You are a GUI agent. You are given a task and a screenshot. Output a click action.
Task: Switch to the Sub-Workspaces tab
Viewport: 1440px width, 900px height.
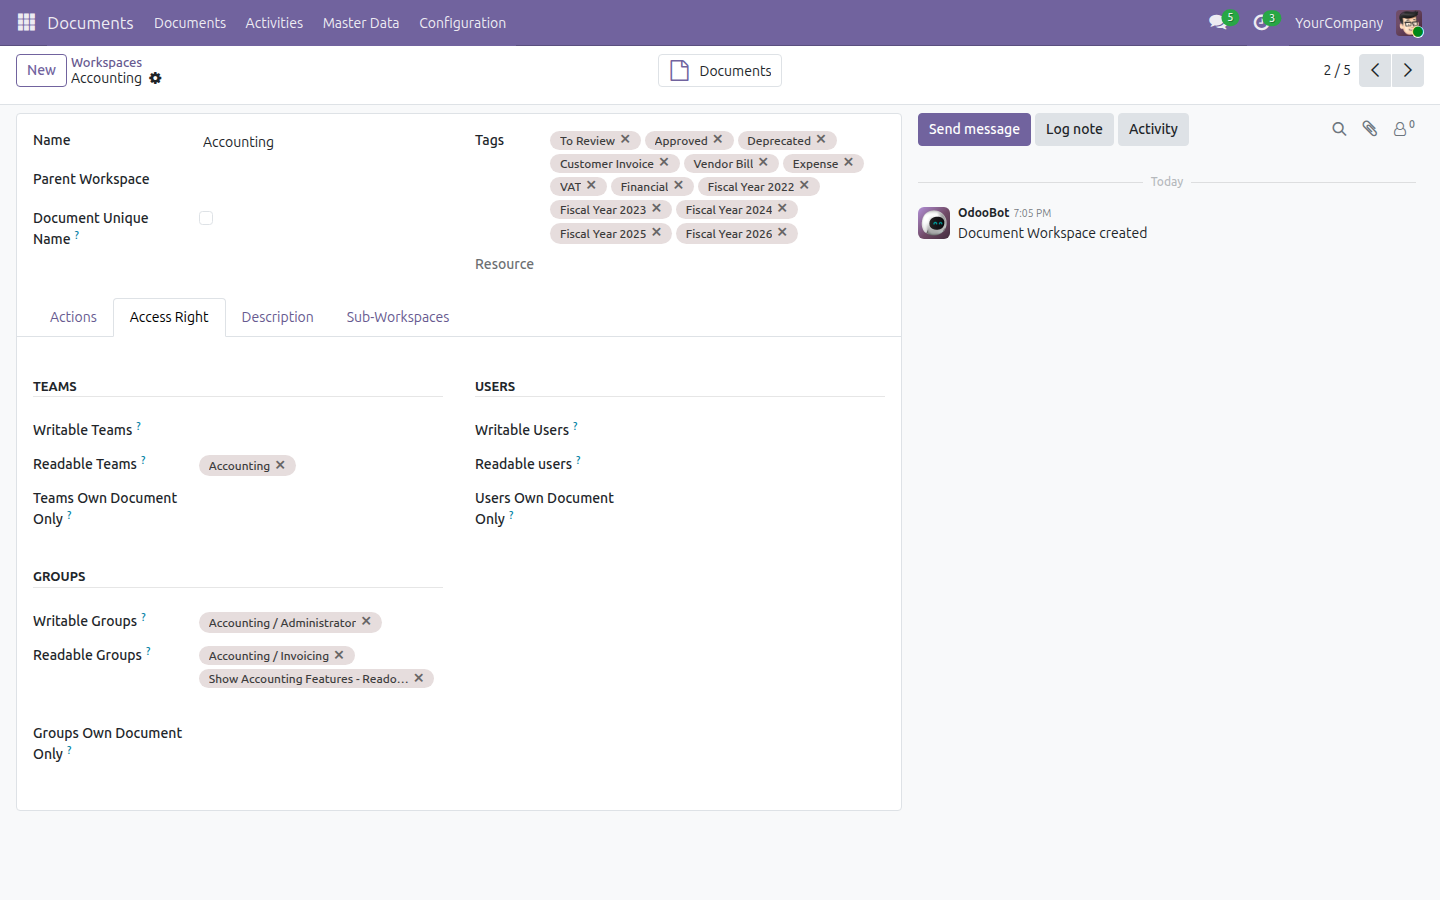[398, 317]
